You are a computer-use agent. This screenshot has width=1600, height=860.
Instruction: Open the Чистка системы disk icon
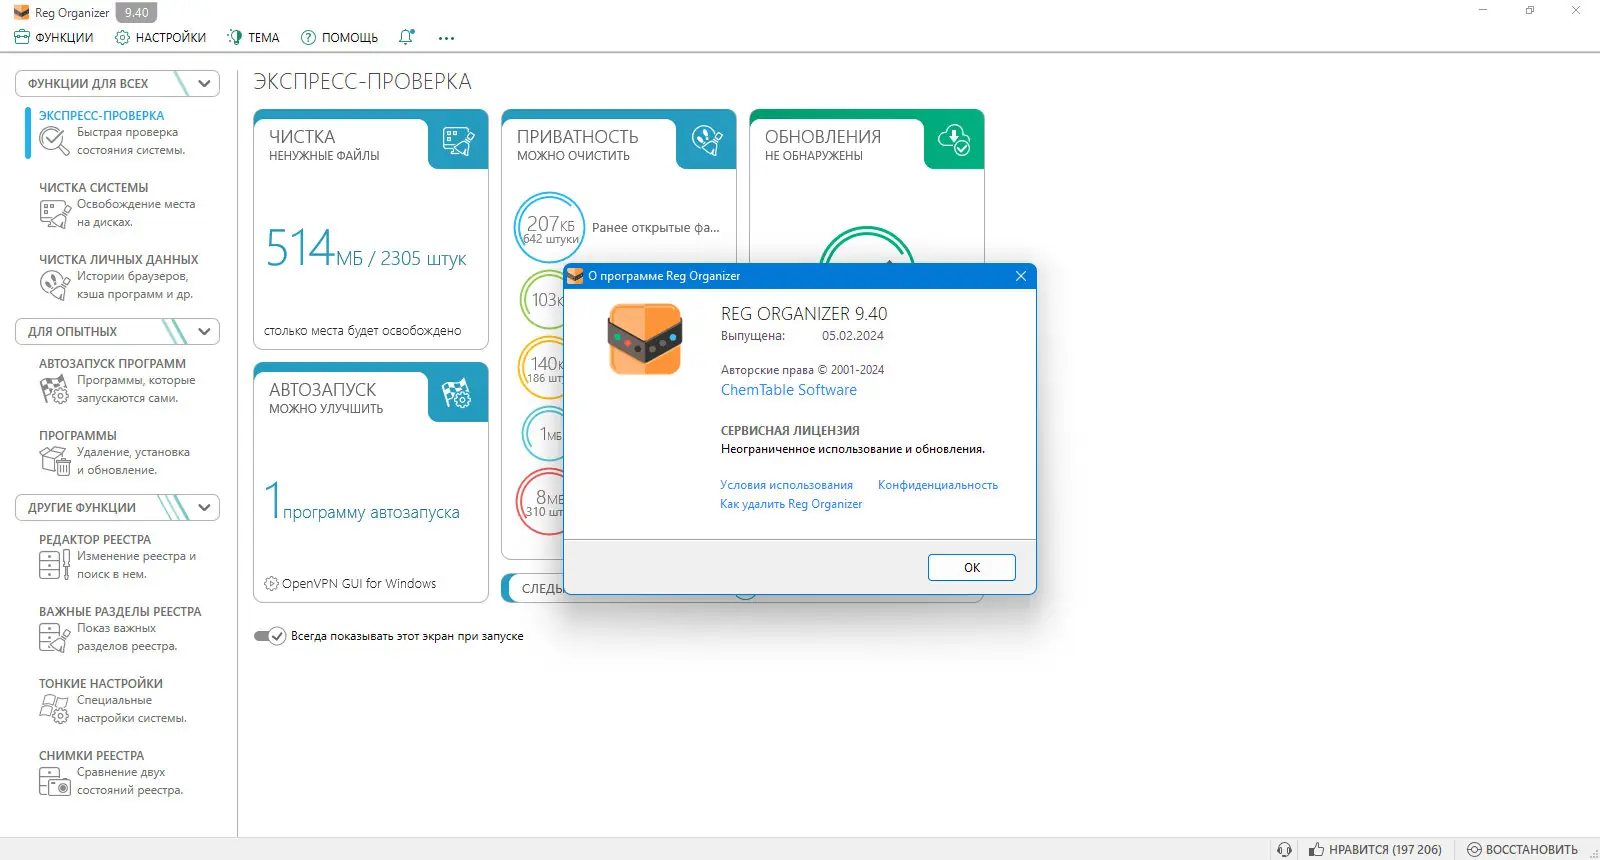(x=54, y=213)
